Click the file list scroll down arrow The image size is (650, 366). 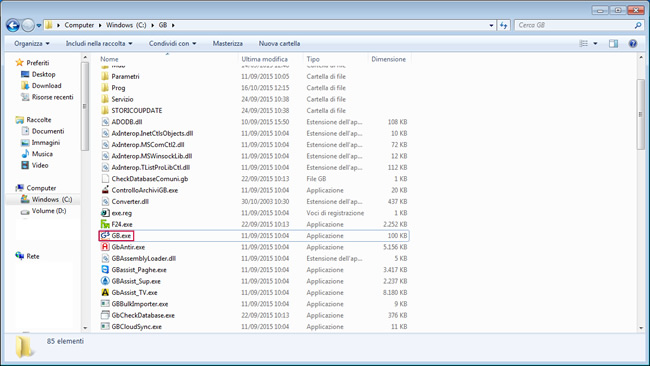pos(641,328)
